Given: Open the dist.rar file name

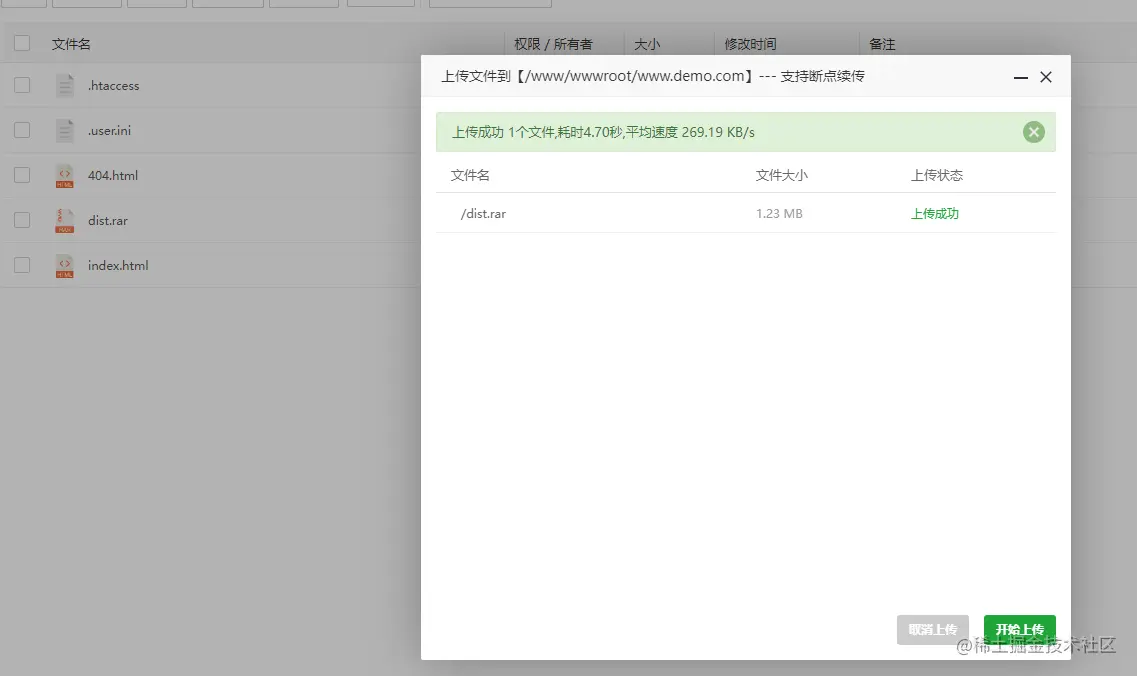Looking at the screenshot, I should 107,220.
